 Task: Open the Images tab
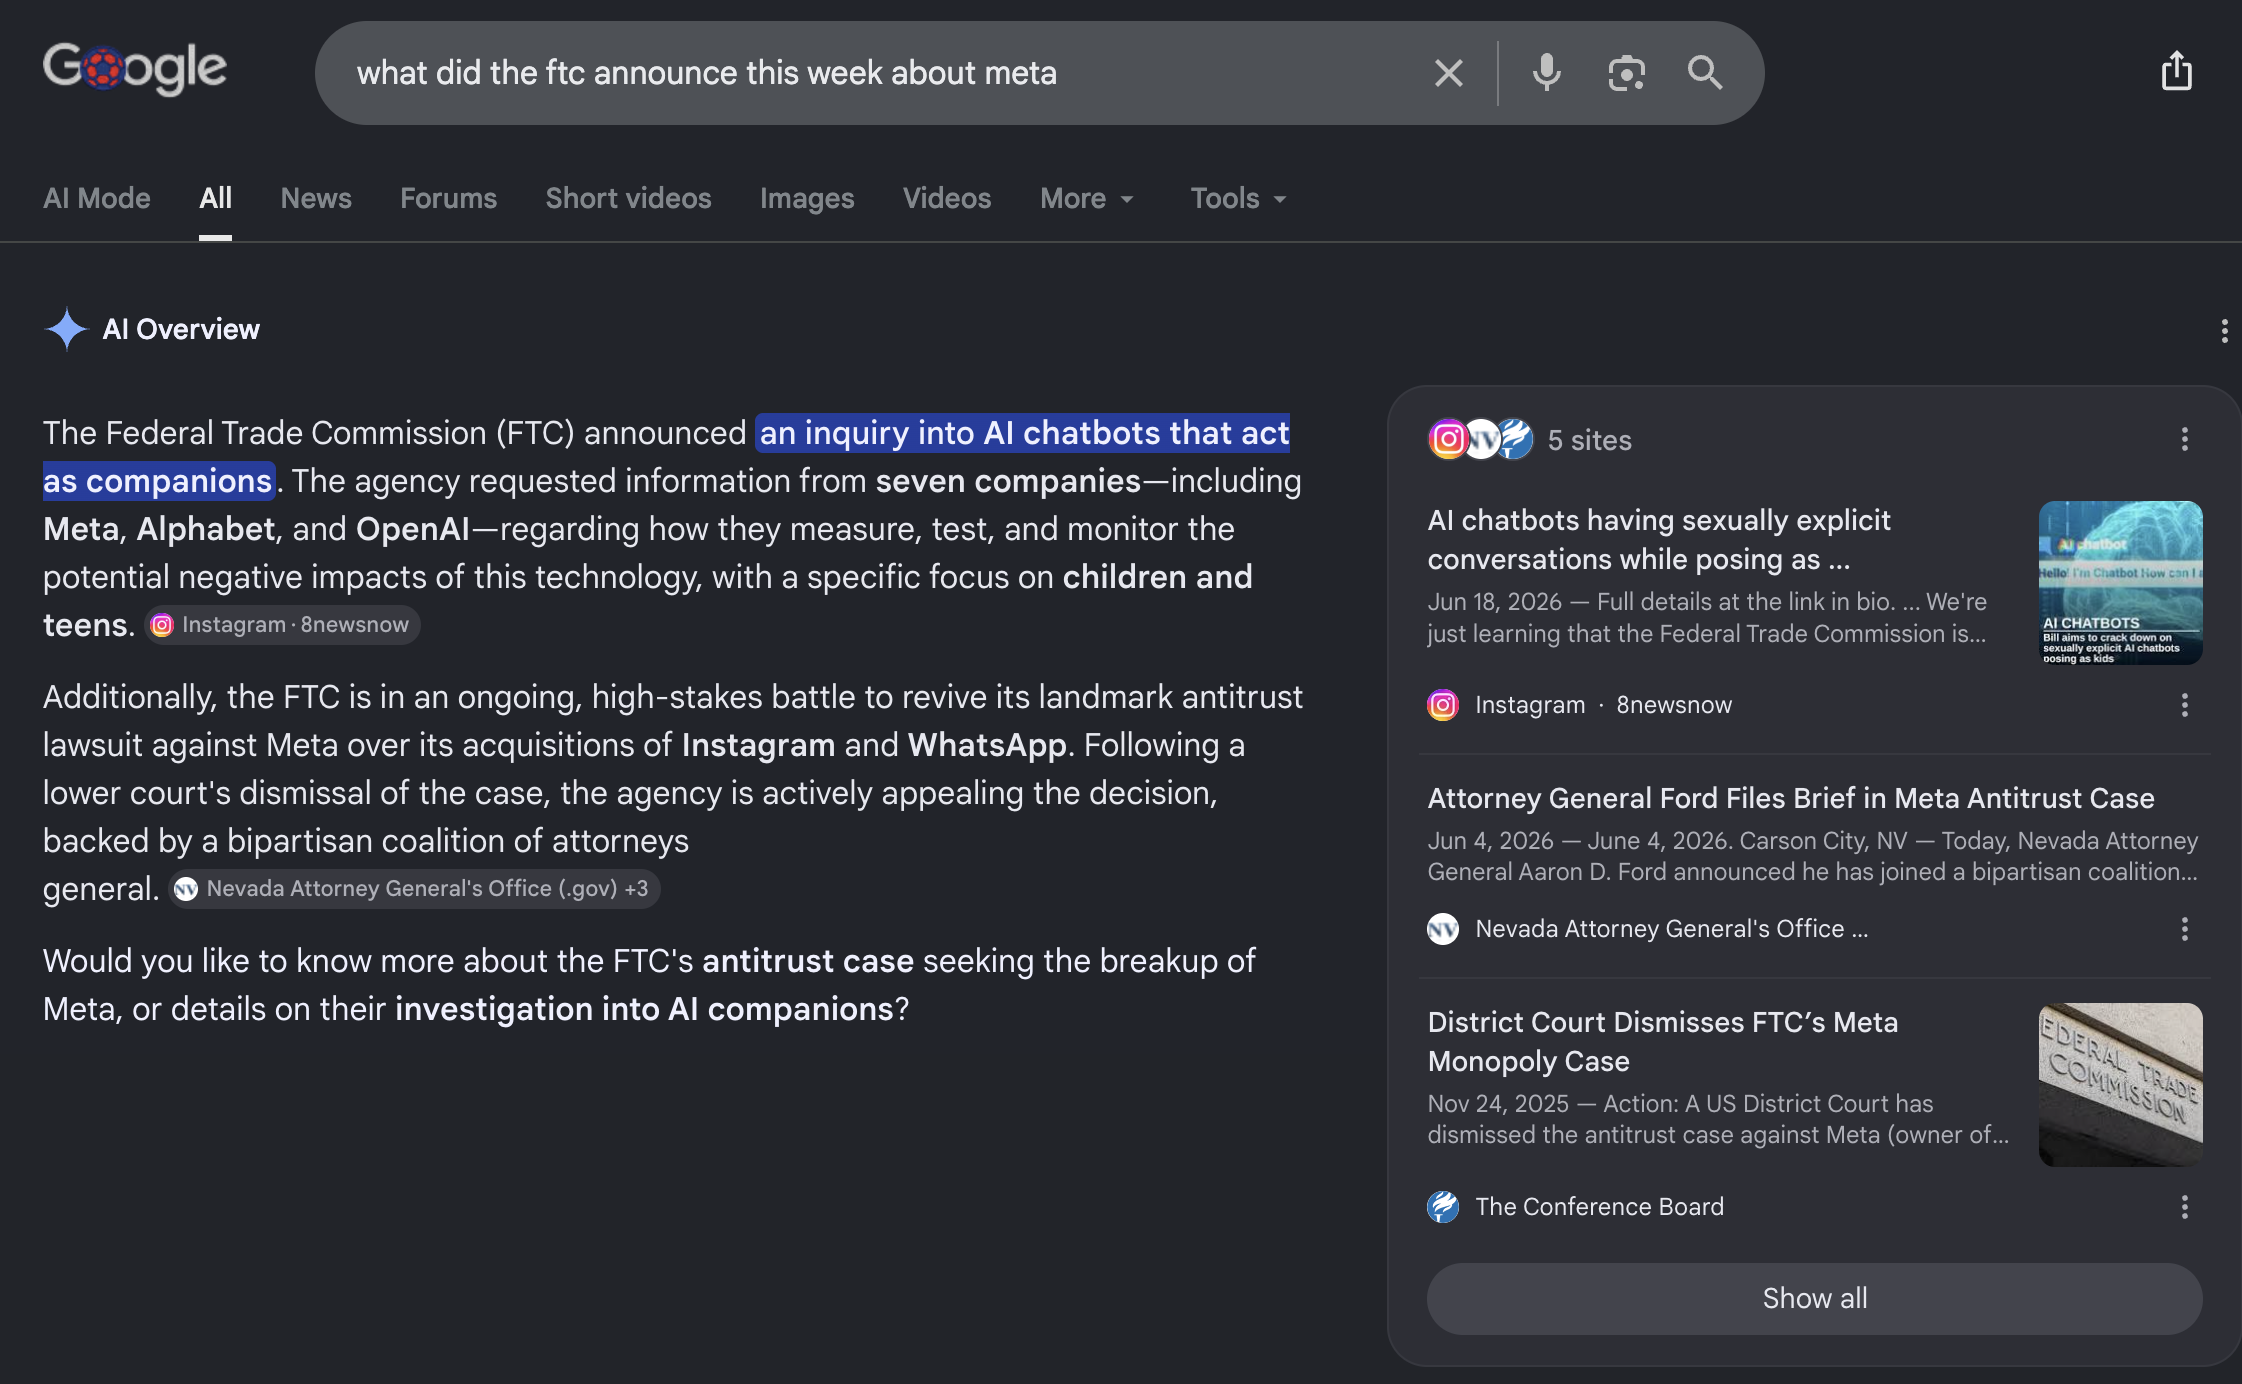[x=807, y=198]
